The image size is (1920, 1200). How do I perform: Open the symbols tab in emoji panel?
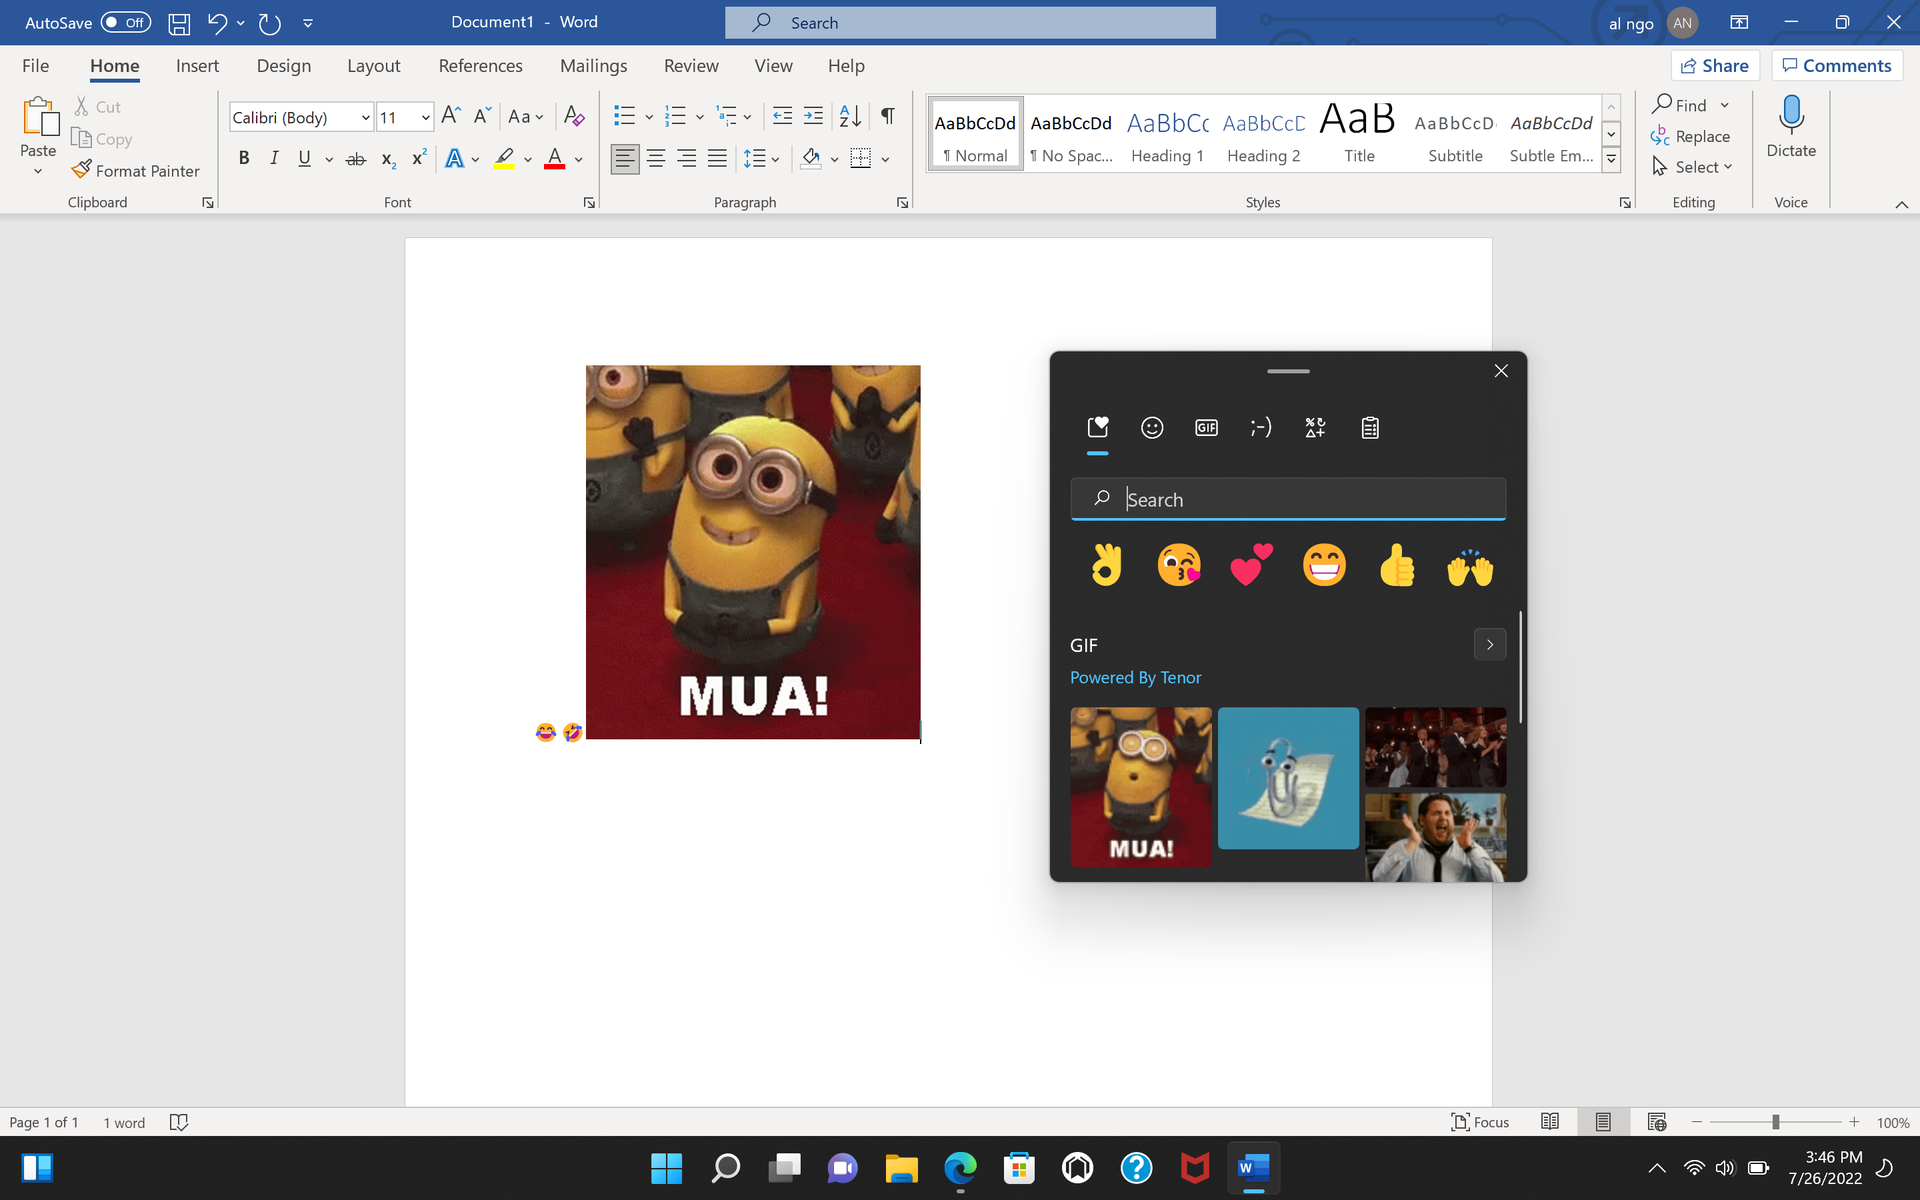[1315, 428]
